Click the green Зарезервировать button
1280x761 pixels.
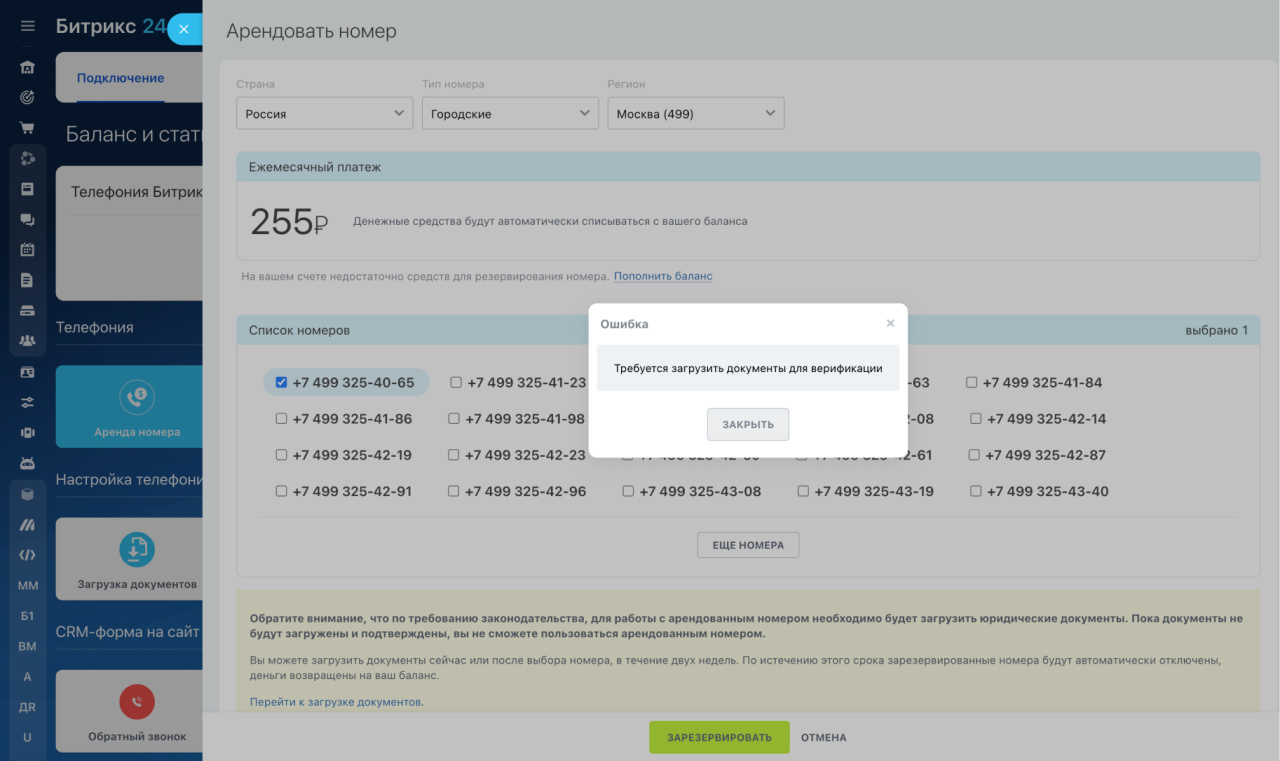(x=719, y=737)
